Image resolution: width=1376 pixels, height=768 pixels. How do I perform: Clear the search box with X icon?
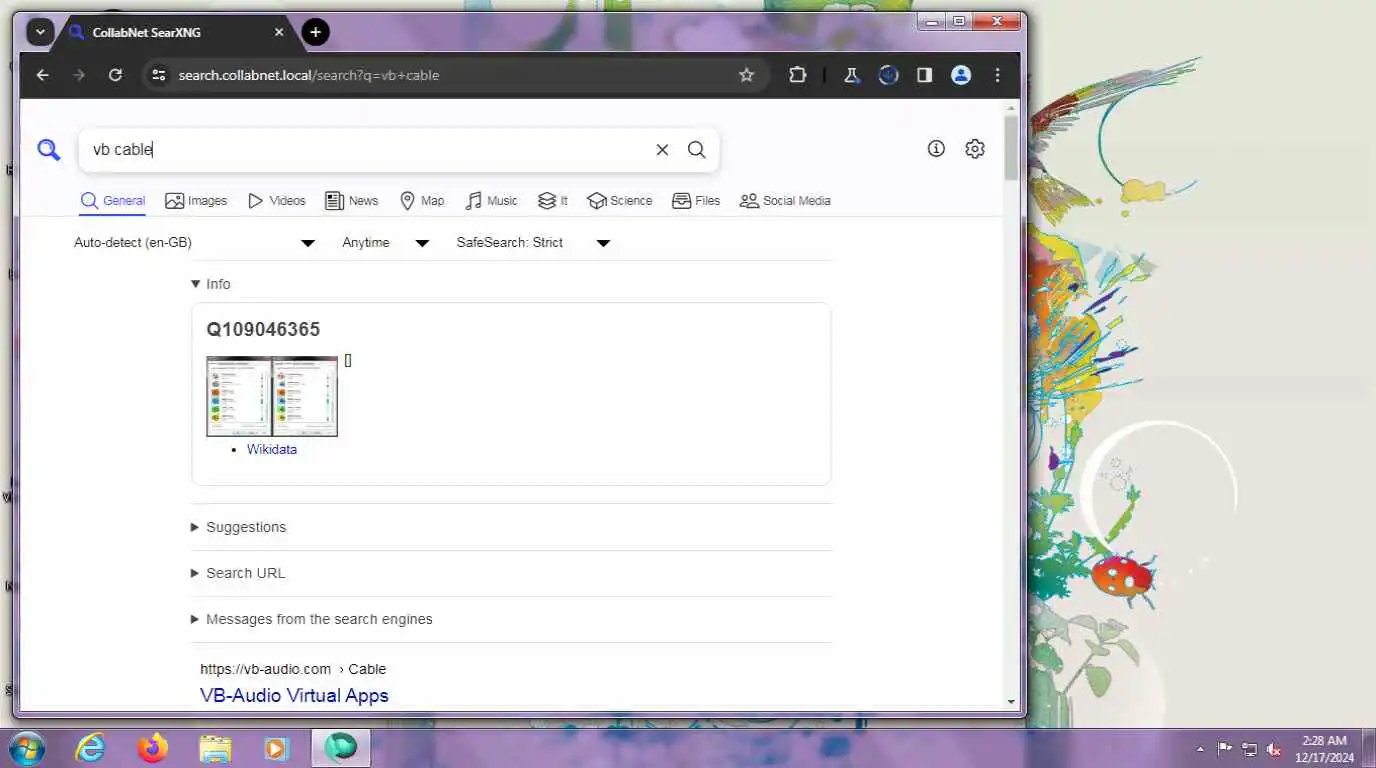662,150
